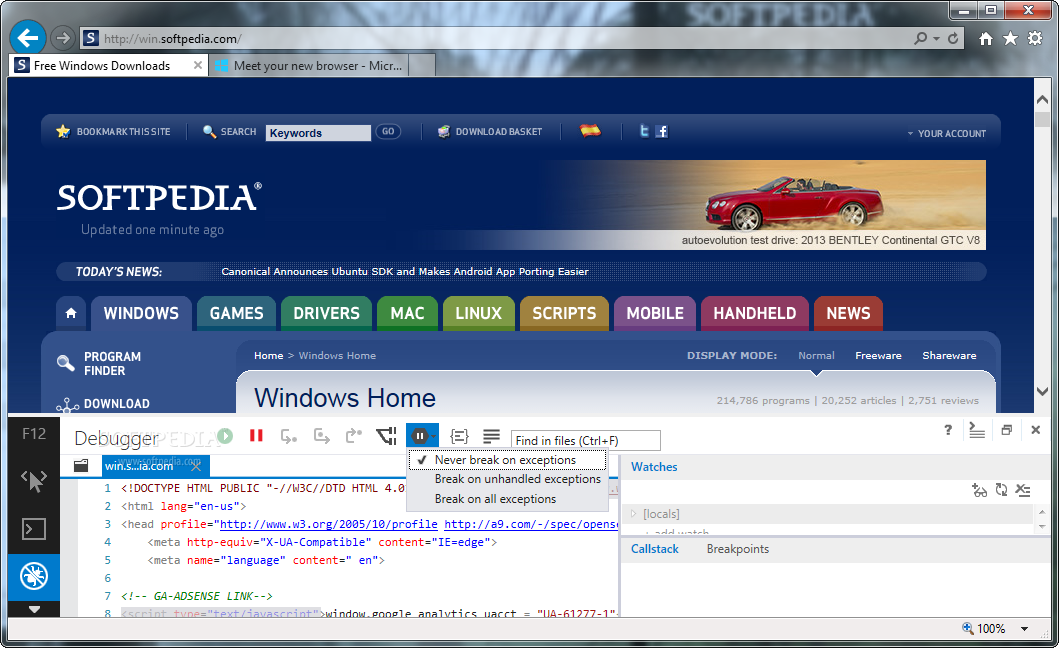Click the GO search button
Screen dimensions: 1059x648
pyautogui.click(x=388, y=132)
